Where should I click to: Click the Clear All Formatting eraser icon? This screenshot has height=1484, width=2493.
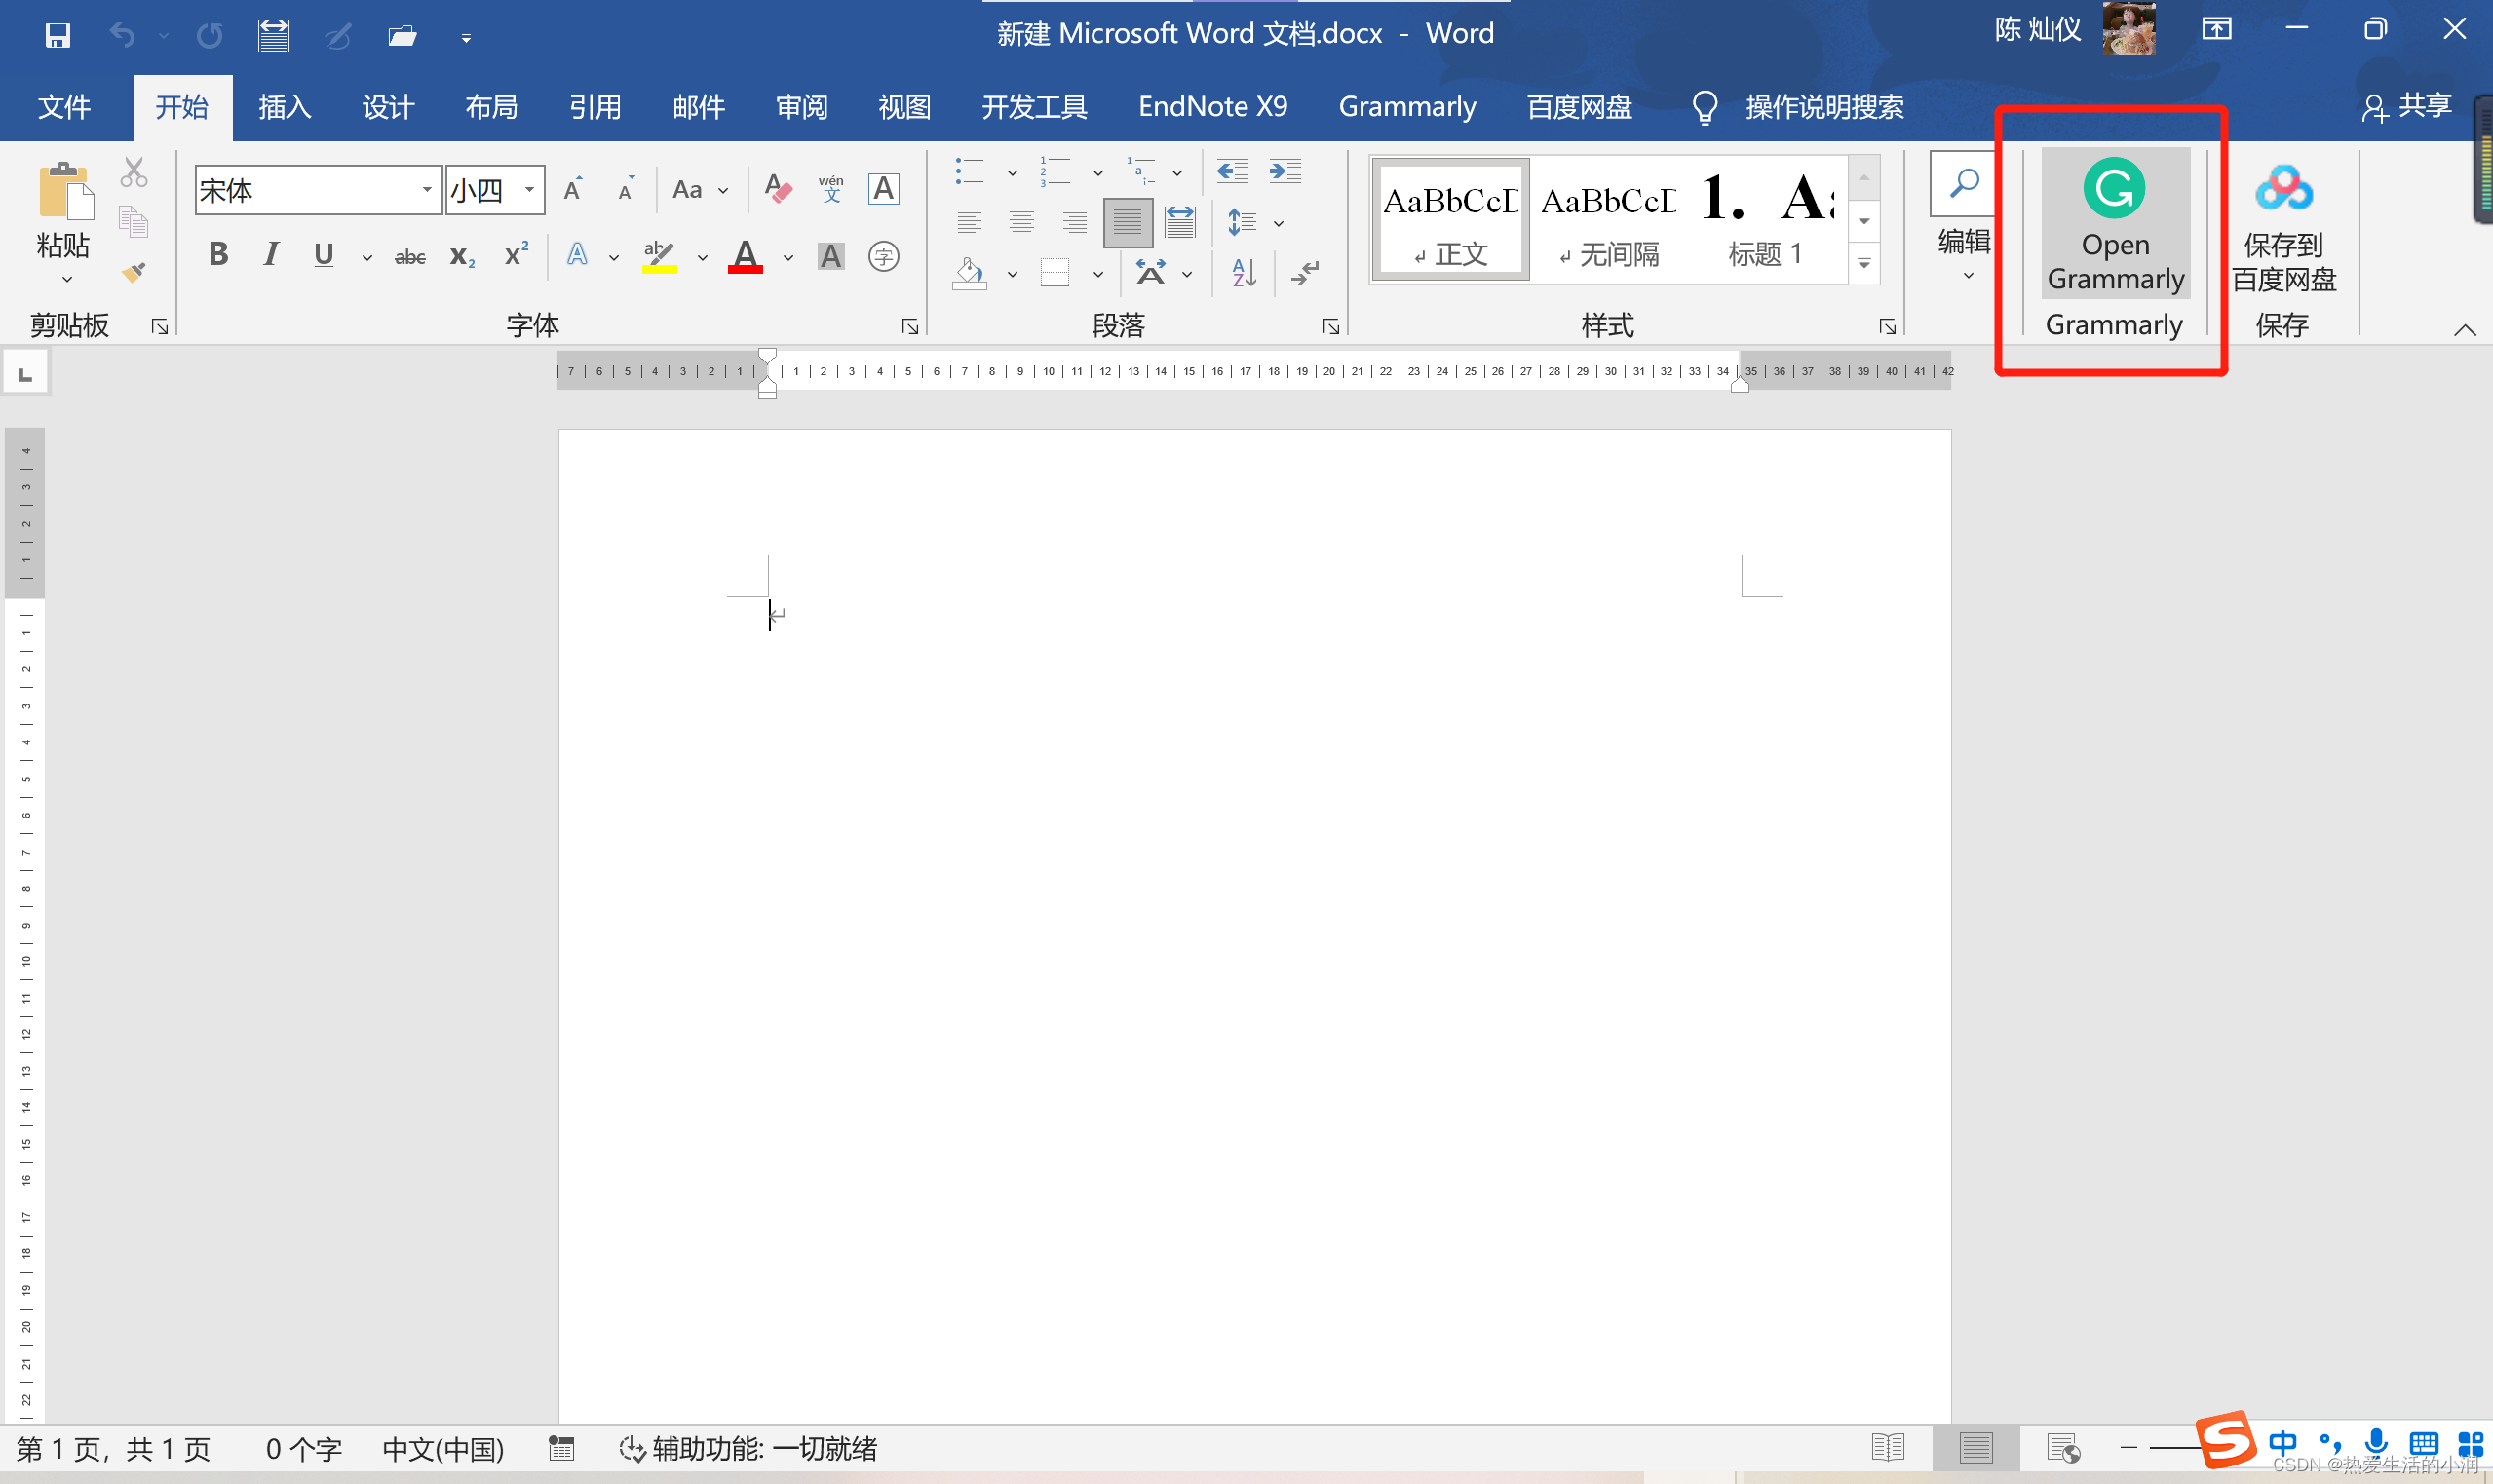coord(778,188)
